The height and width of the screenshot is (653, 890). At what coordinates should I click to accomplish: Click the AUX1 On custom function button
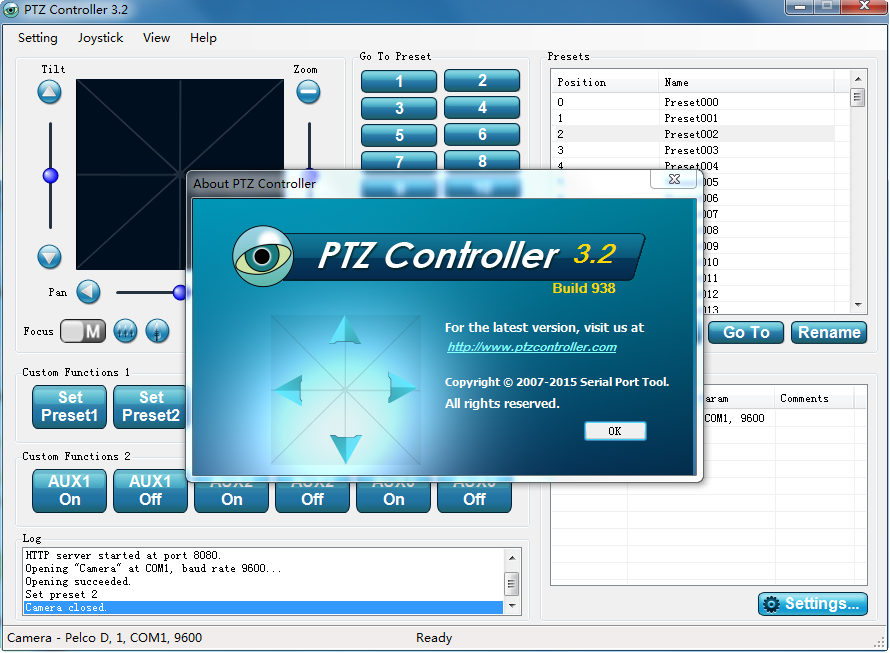(69, 490)
